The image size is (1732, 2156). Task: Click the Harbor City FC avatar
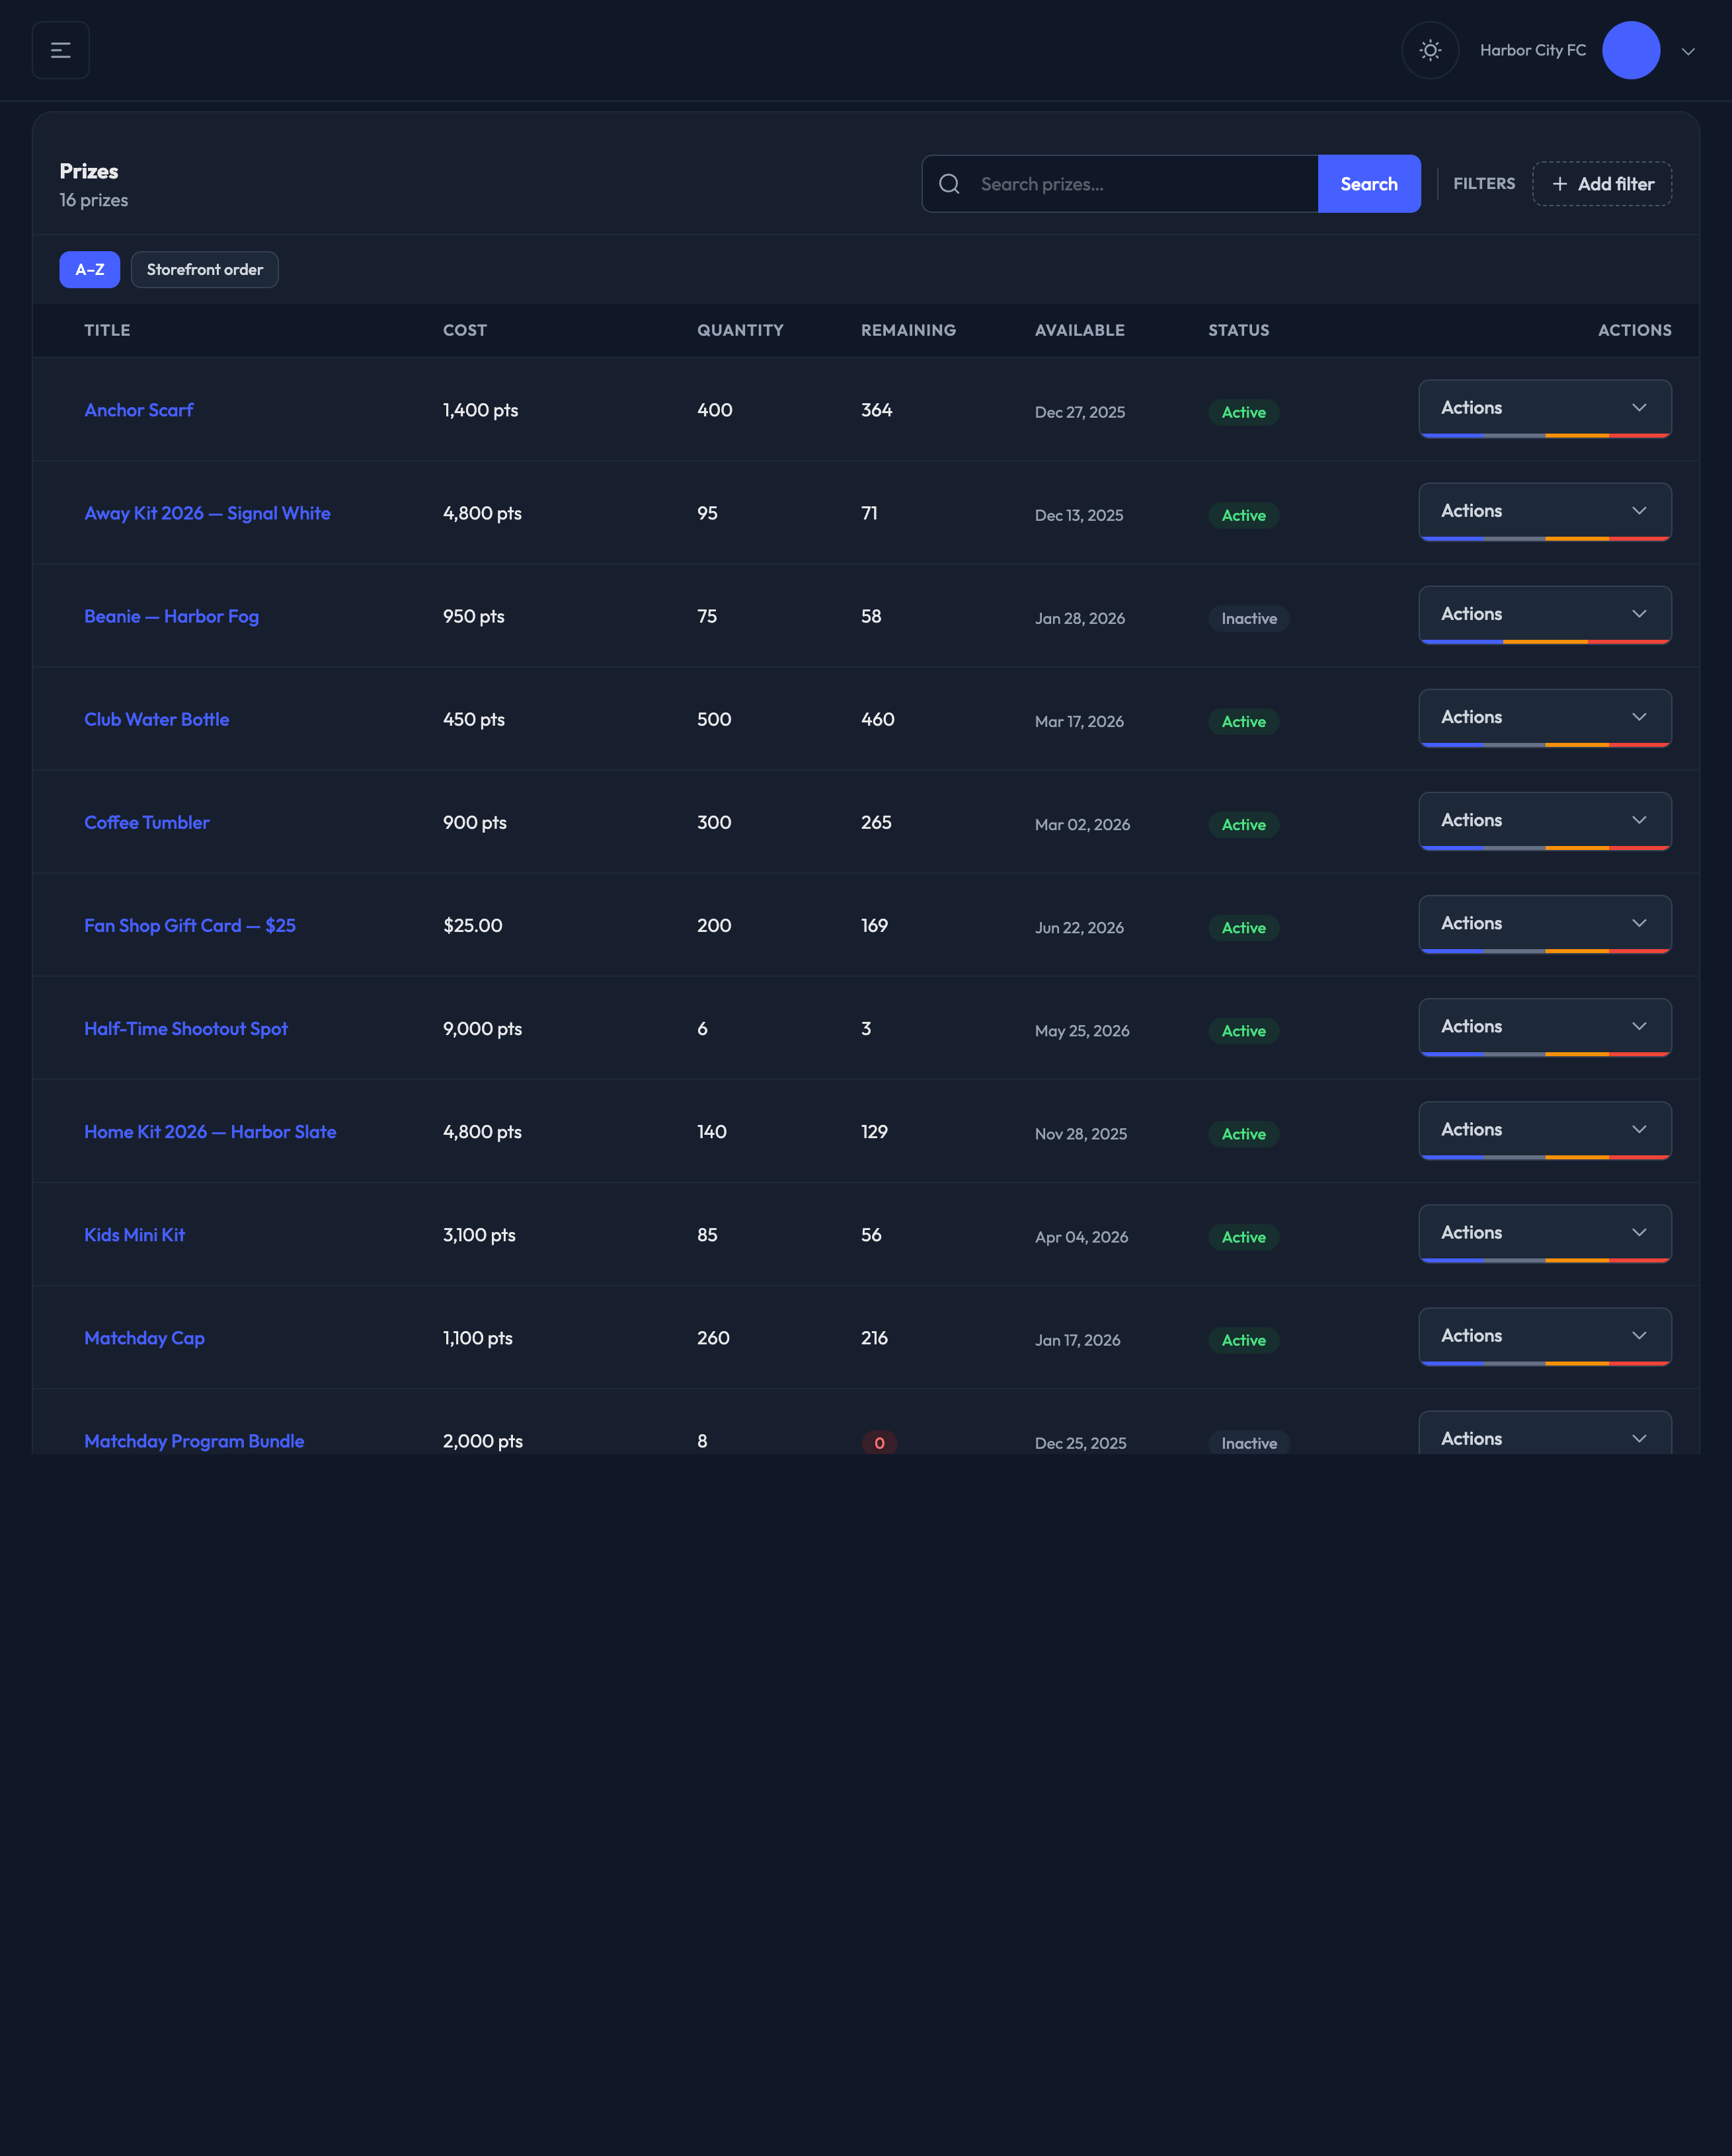pyautogui.click(x=1631, y=50)
